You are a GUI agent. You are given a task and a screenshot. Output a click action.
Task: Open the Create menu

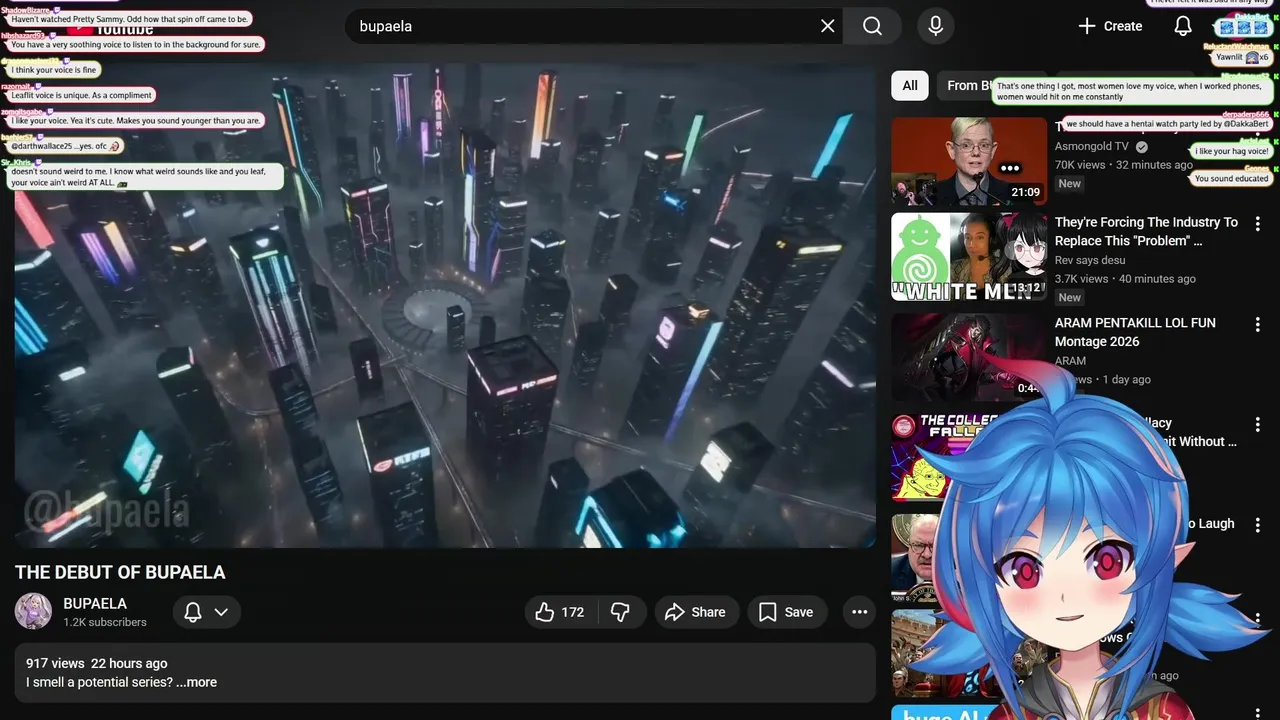point(1110,26)
